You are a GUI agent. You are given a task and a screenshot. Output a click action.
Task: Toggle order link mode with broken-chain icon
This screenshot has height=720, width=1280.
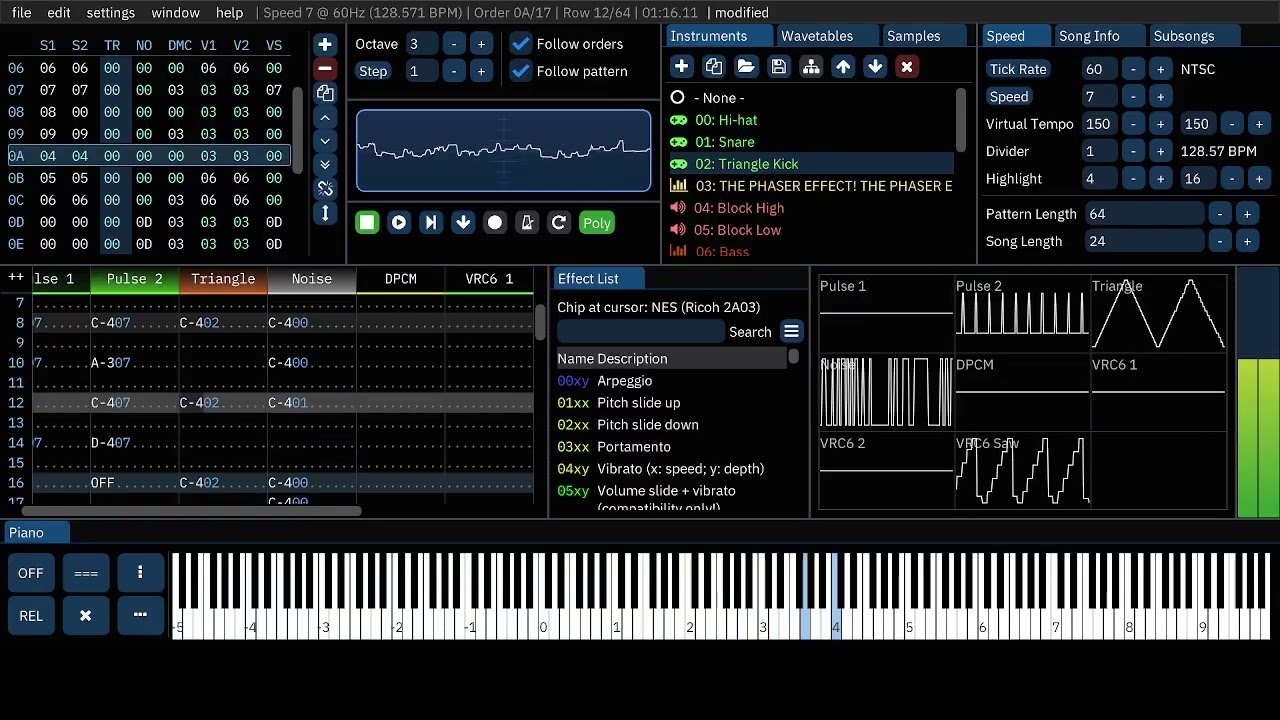(325, 189)
